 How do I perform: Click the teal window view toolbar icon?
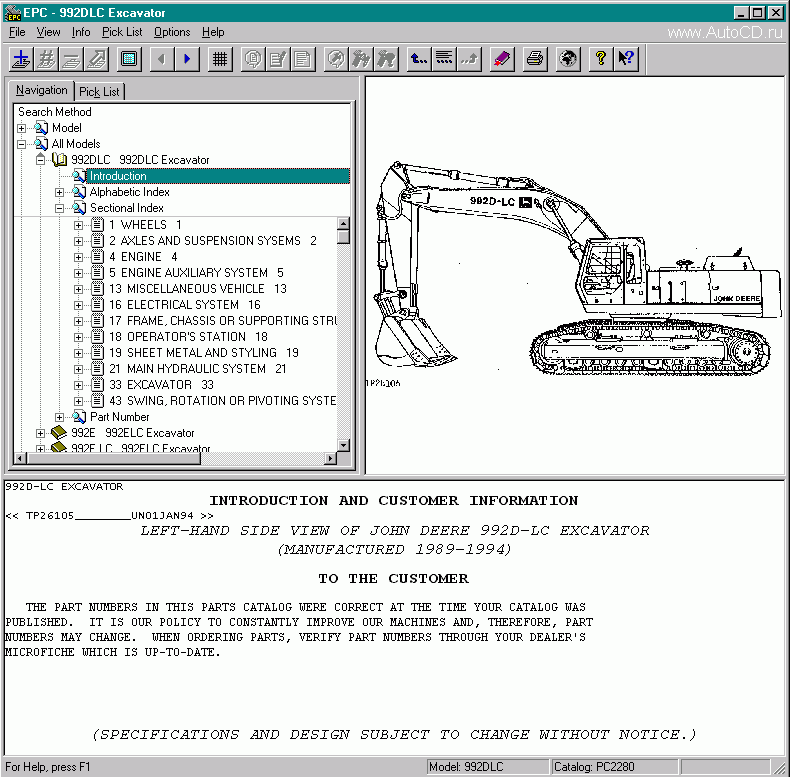point(129,59)
